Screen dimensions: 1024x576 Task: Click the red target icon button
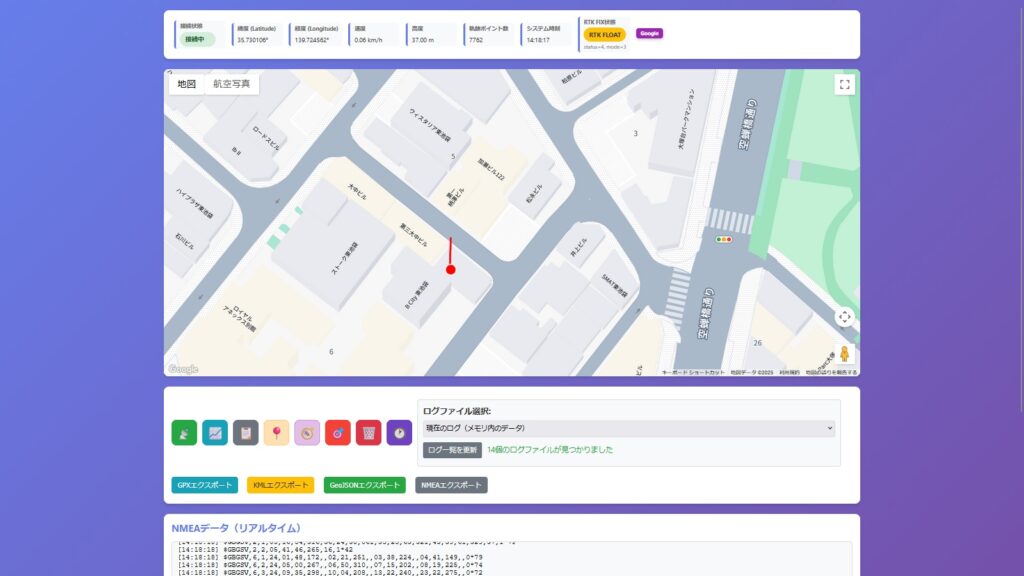(x=338, y=433)
